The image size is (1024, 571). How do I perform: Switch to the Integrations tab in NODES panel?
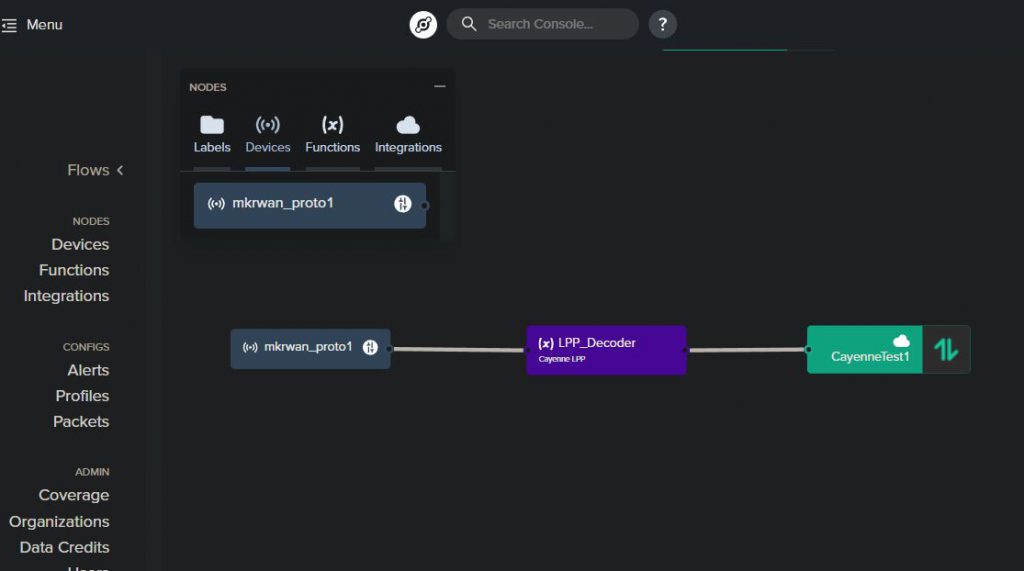point(408,135)
